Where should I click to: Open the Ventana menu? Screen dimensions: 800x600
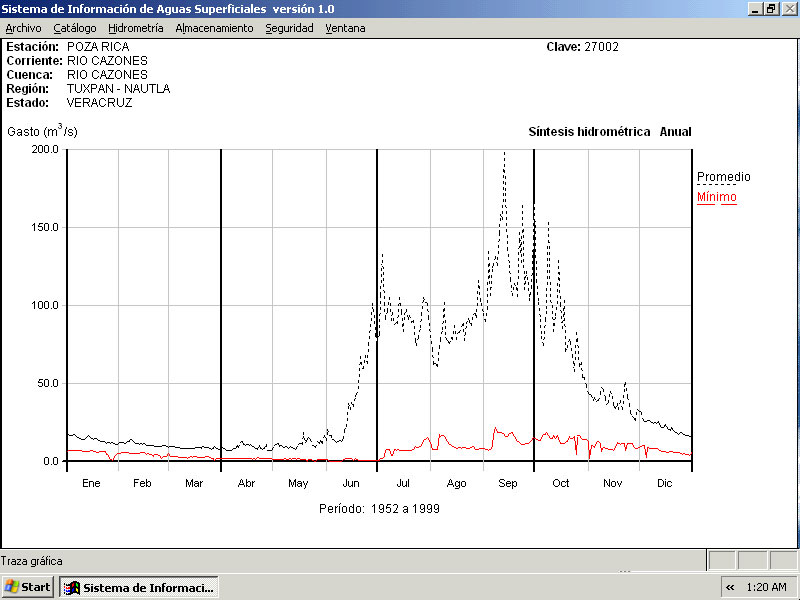(x=345, y=28)
